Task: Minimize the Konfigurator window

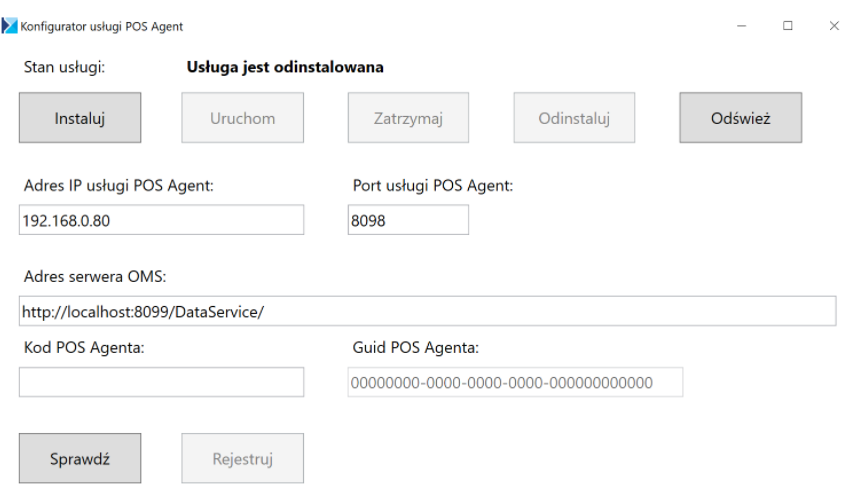Action: click(x=742, y=26)
